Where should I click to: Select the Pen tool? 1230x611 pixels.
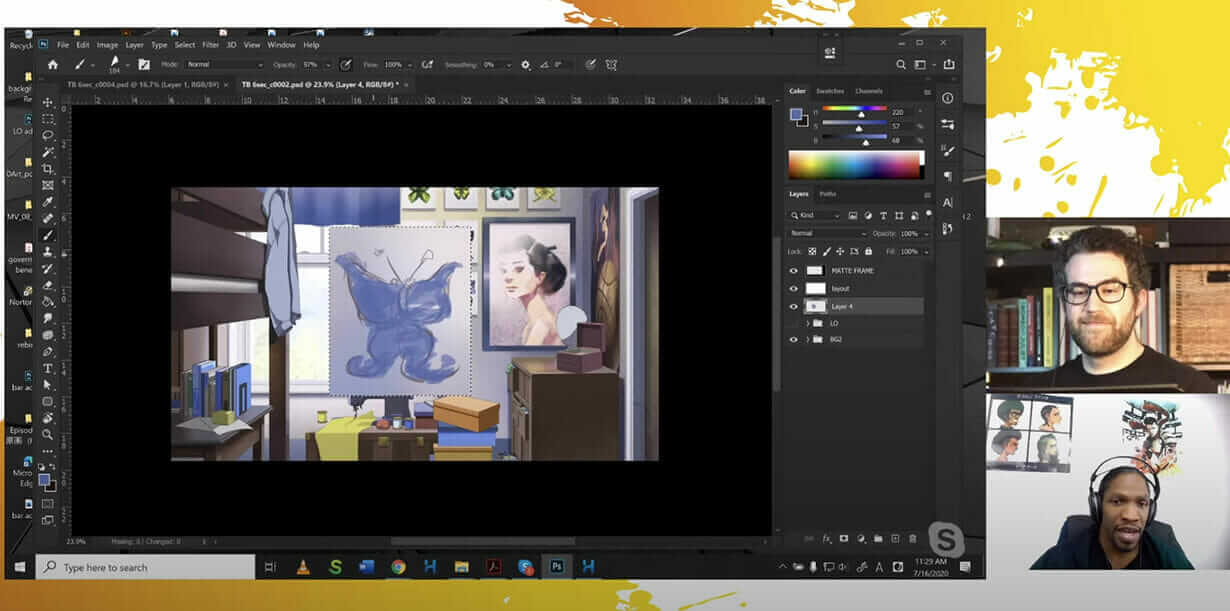pos(47,351)
